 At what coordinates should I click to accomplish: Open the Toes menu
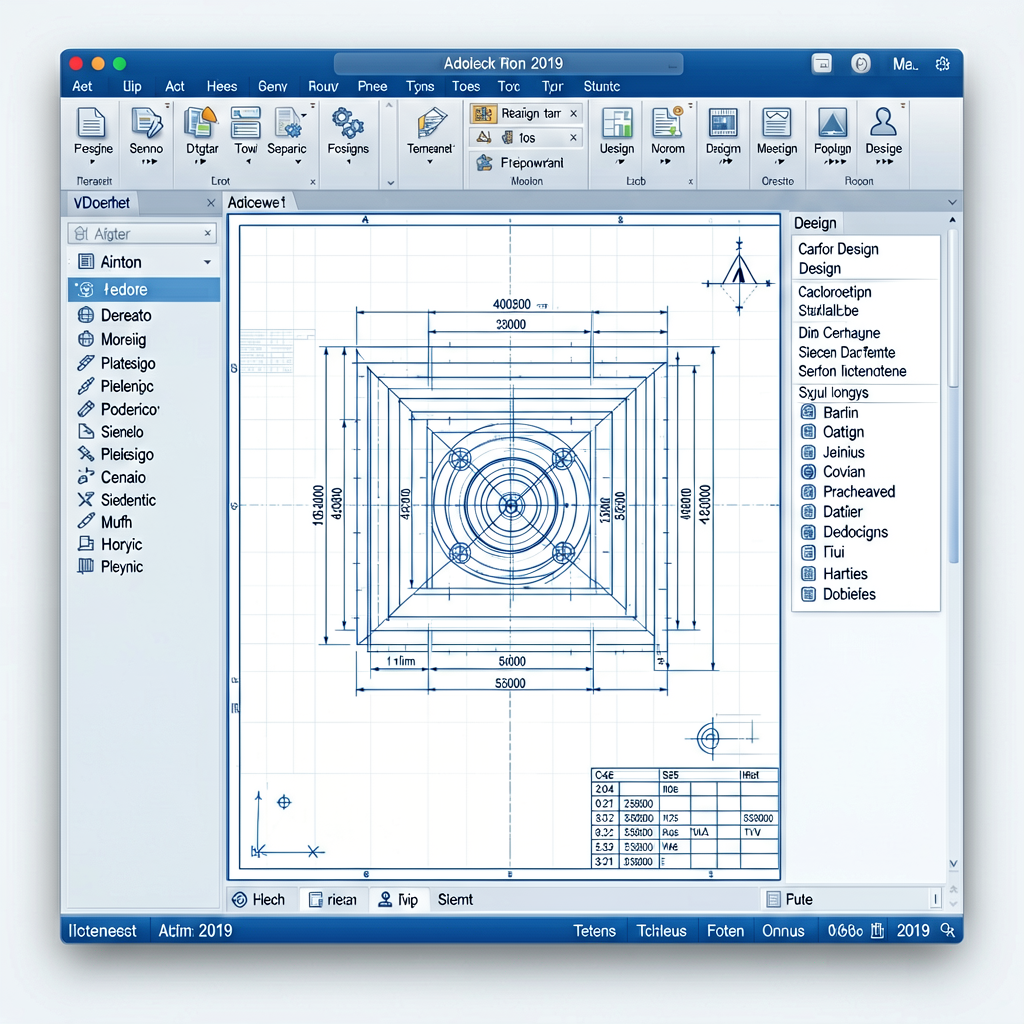click(x=466, y=86)
